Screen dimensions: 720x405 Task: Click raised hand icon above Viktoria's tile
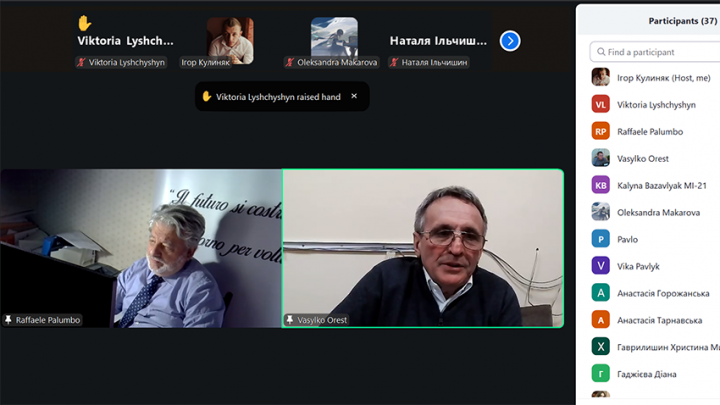[x=85, y=22]
